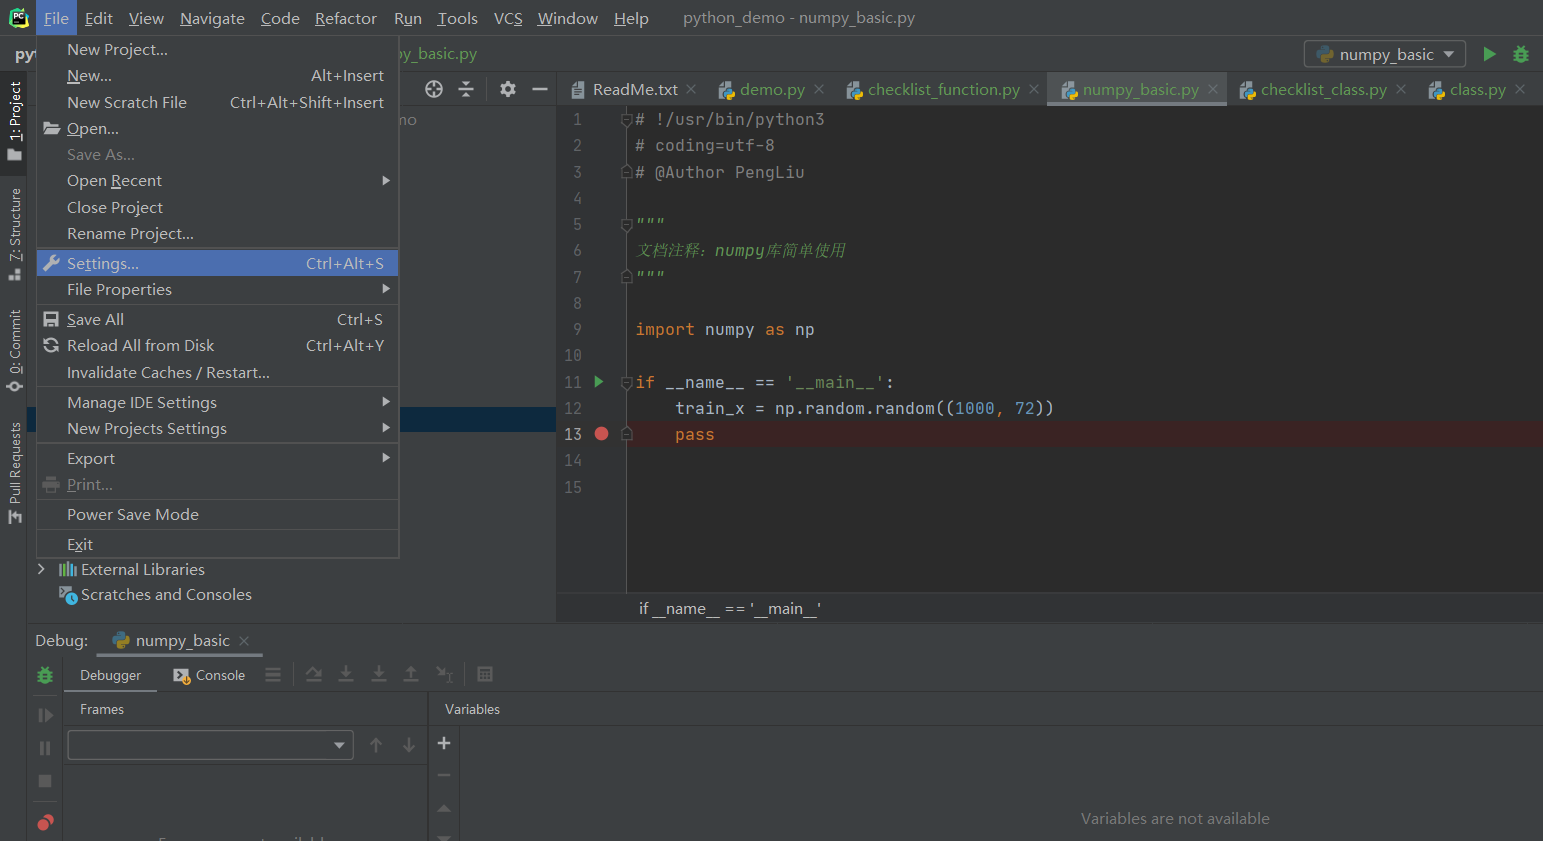Click the if __name__ breadcrumb

(730, 608)
